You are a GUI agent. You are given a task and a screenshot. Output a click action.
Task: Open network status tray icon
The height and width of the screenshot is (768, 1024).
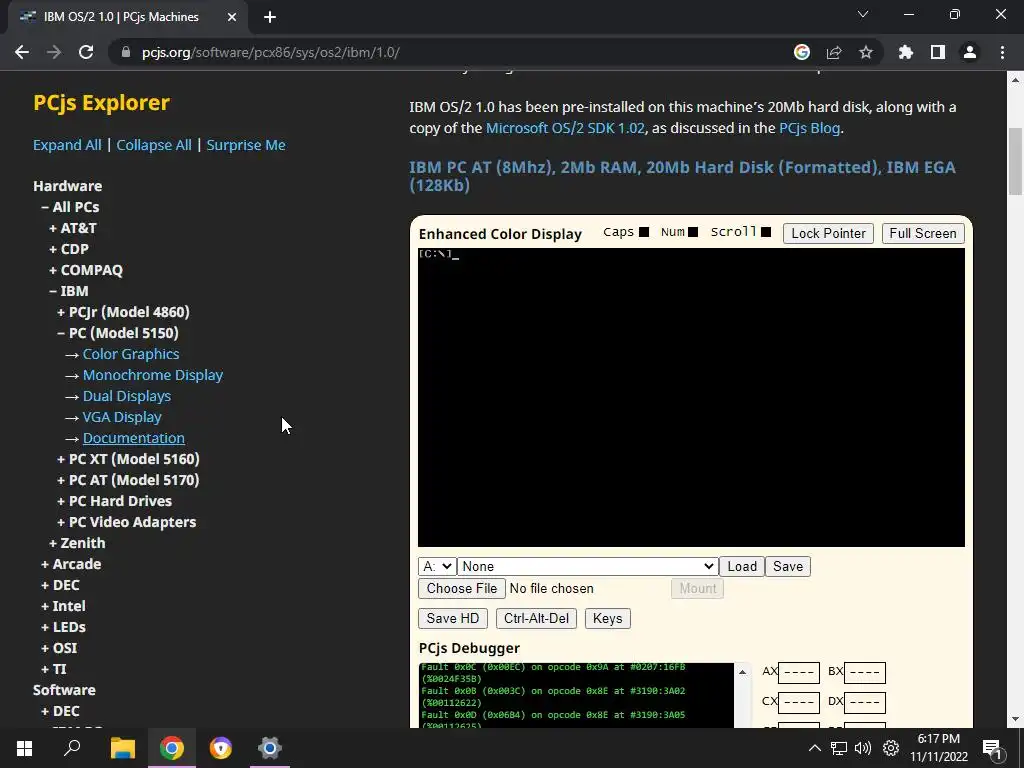pyautogui.click(x=839, y=748)
